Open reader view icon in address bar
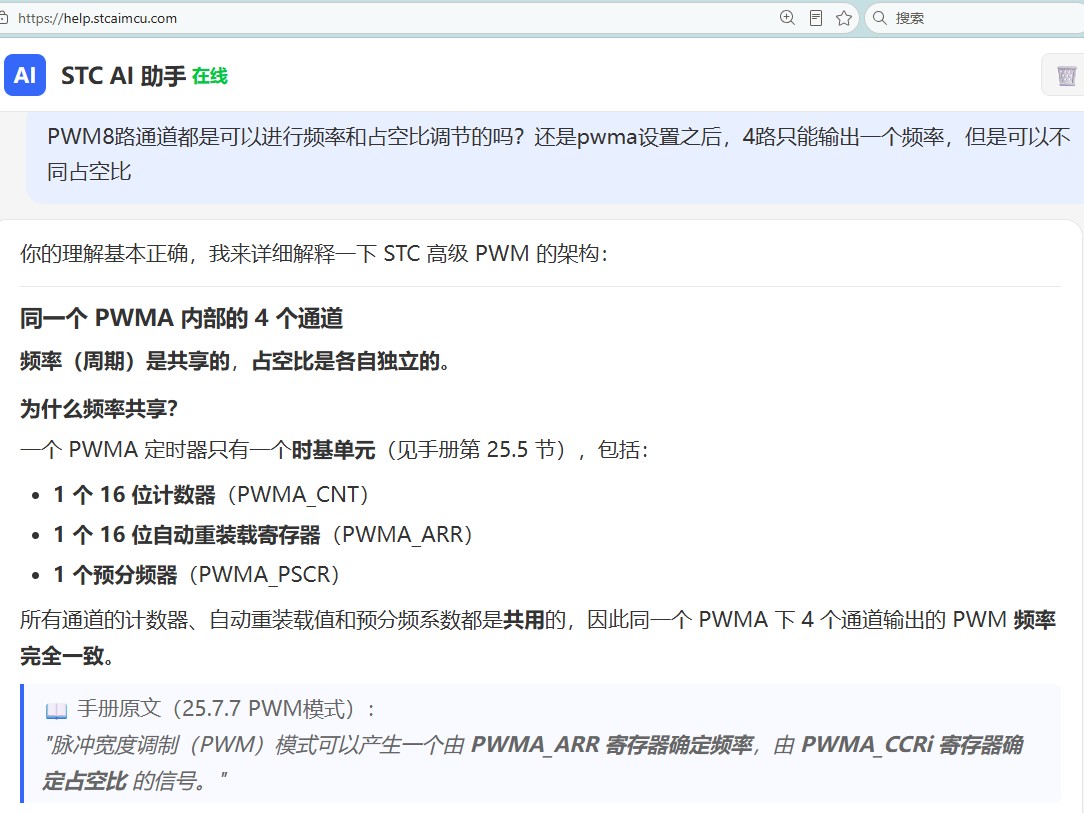Screen dimensions: 1084x813 point(816,18)
